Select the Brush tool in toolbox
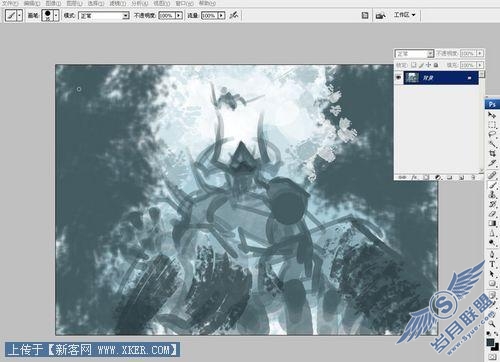This screenshot has width=500, height=362. pyautogui.click(x=492, y=185)
